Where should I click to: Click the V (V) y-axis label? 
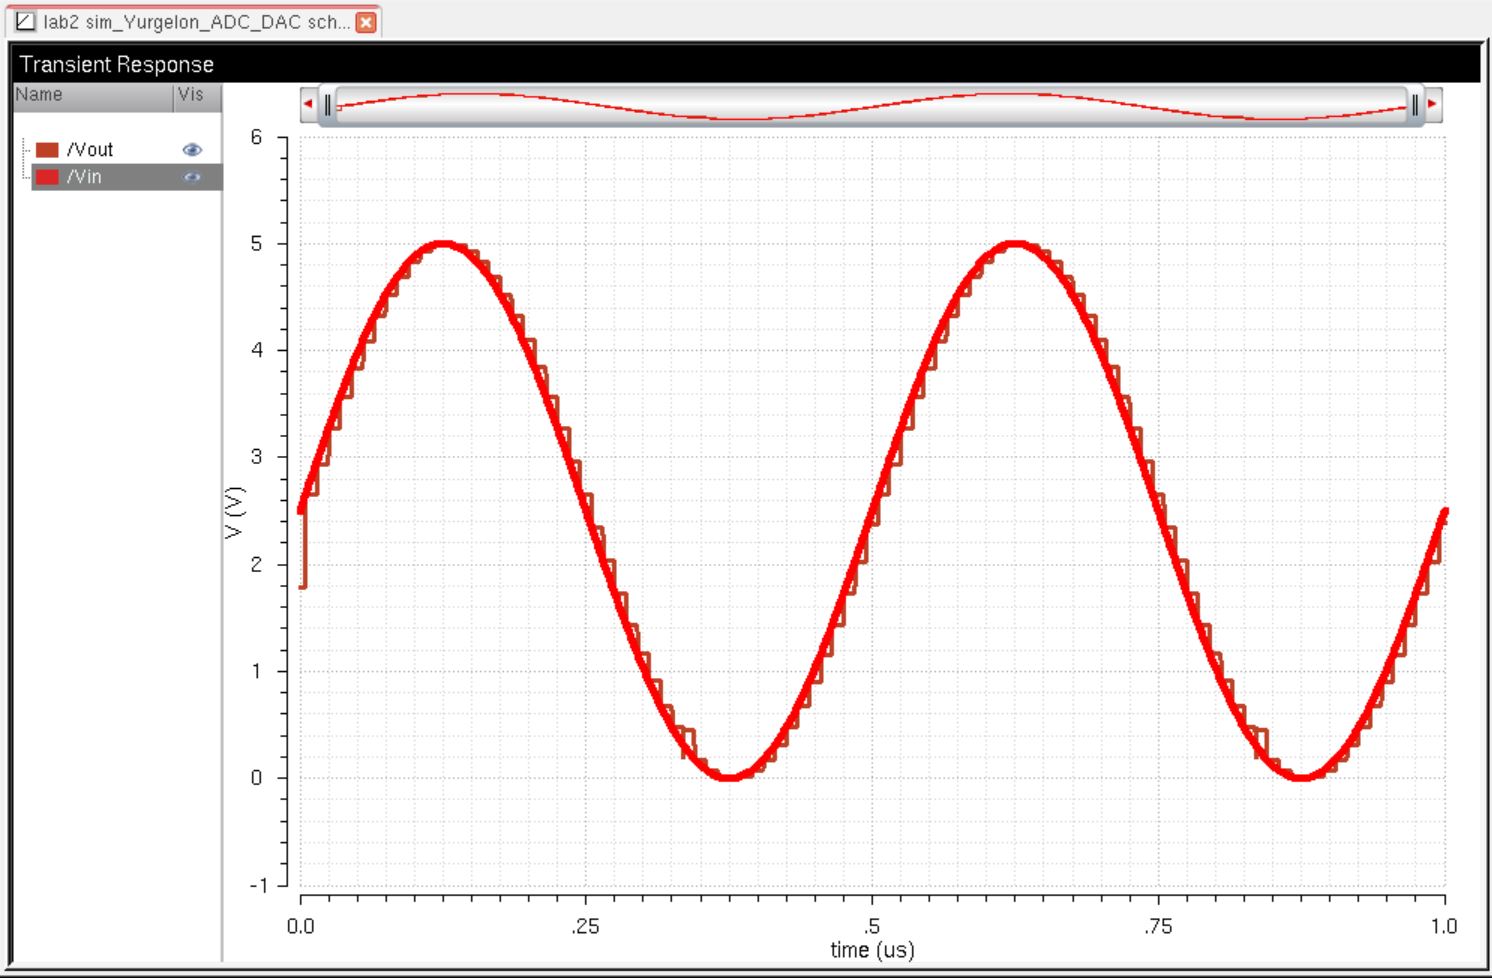(234, 512)
